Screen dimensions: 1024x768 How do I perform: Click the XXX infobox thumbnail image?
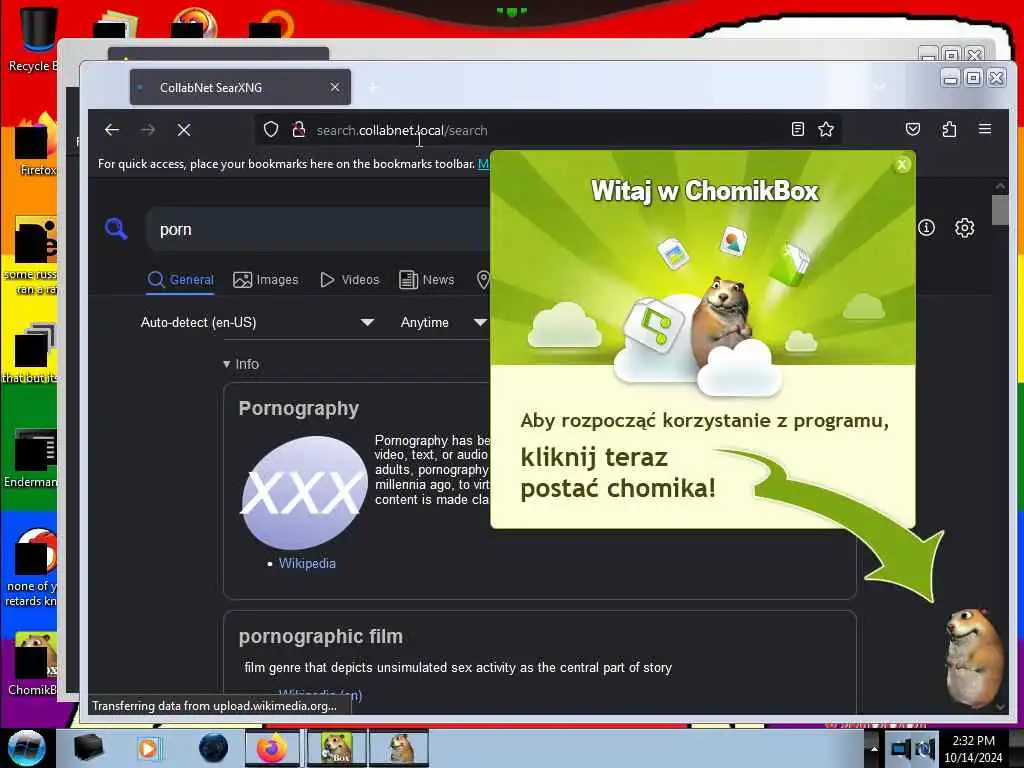tap(304, 492)
